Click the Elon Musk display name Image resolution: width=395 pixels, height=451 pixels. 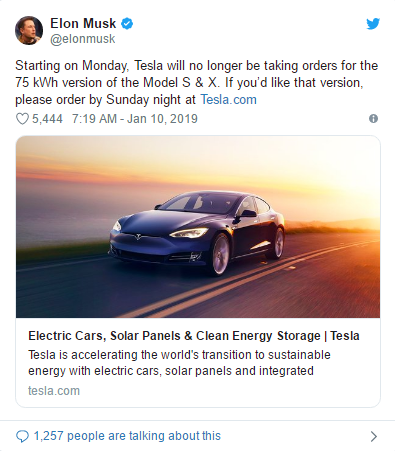[83, 23]
